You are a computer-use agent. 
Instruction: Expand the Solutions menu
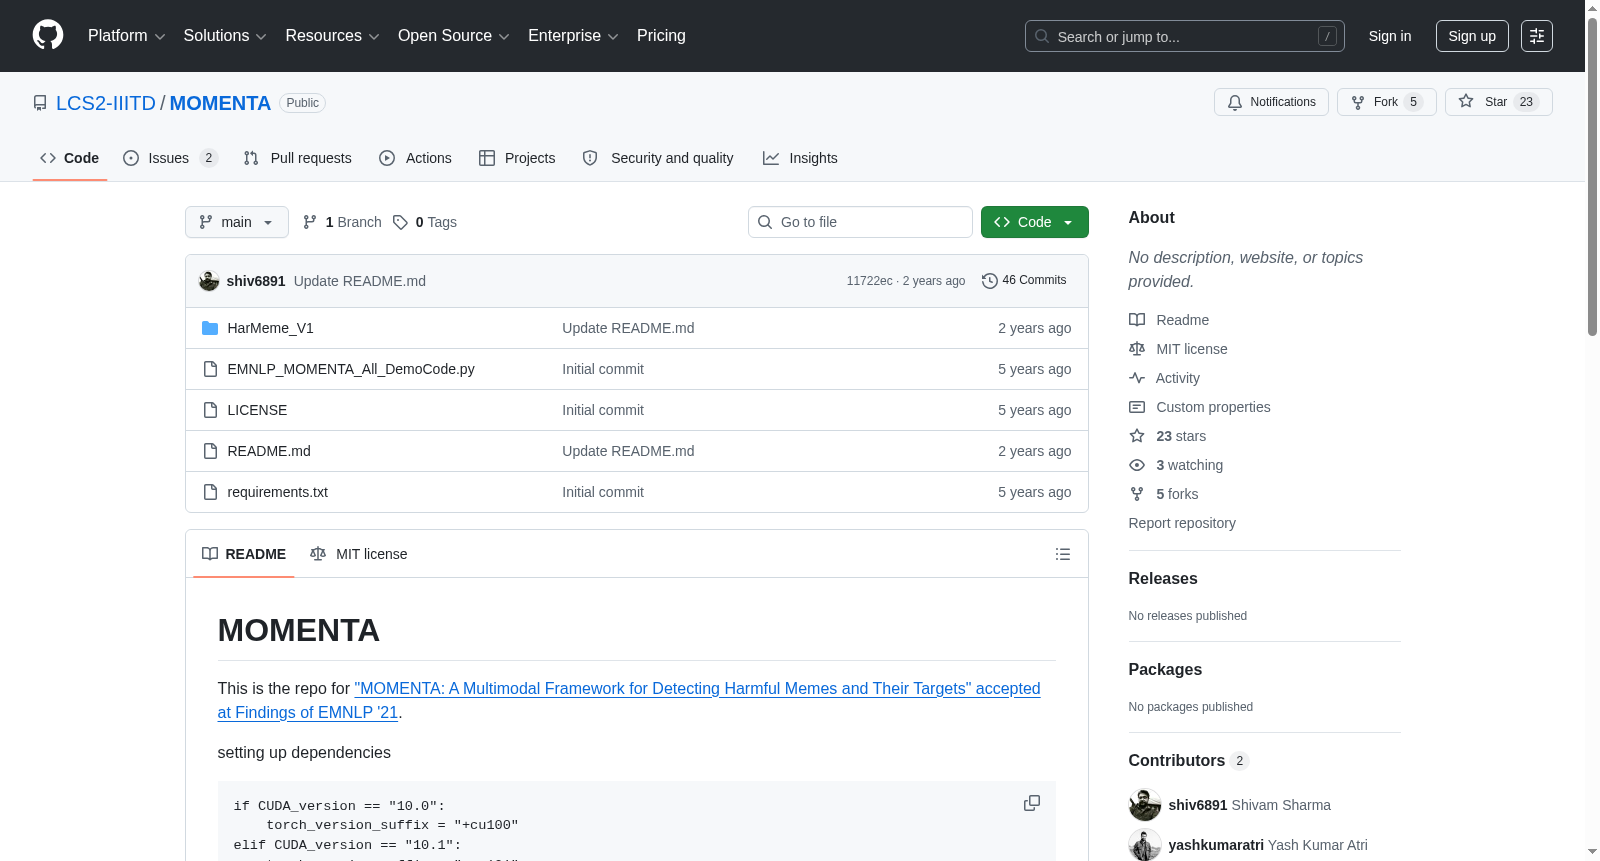point(225,36)
